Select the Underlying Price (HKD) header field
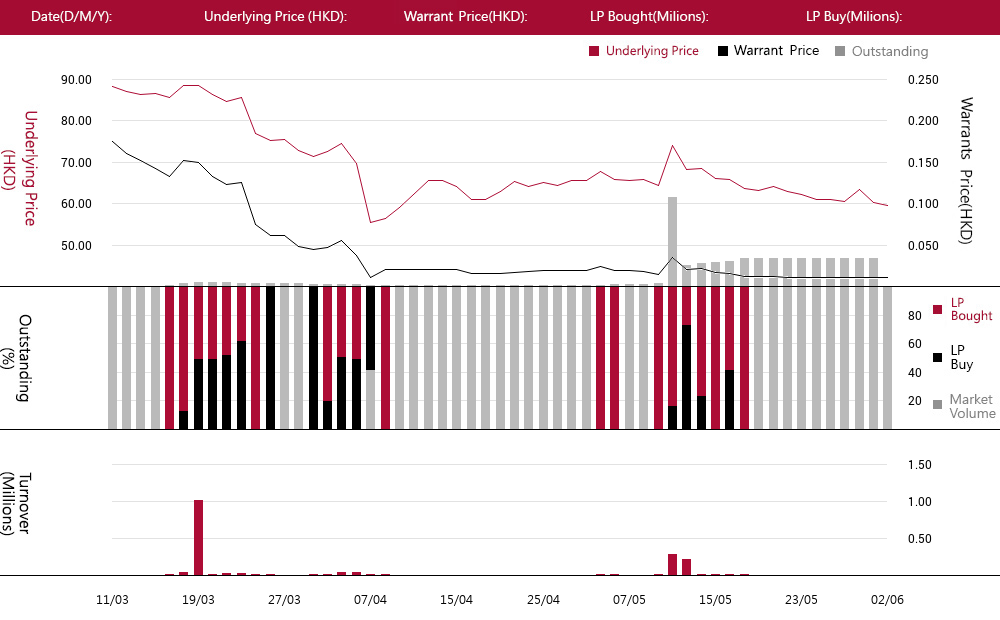 pos(276,17)
